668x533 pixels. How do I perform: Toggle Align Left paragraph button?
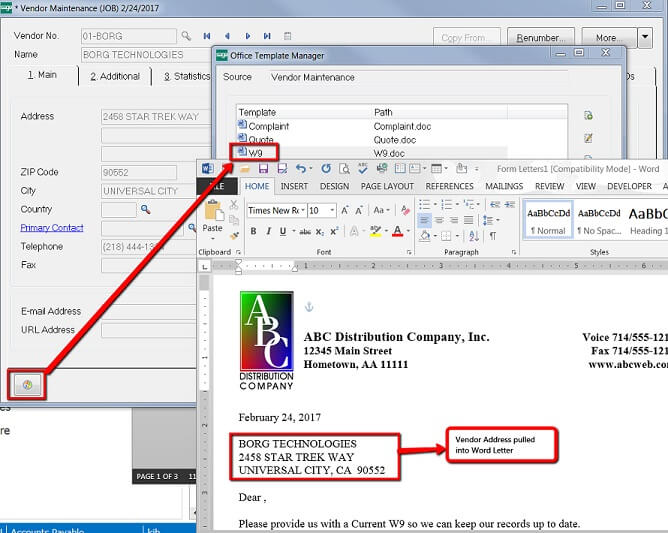(x=424, y=220)
